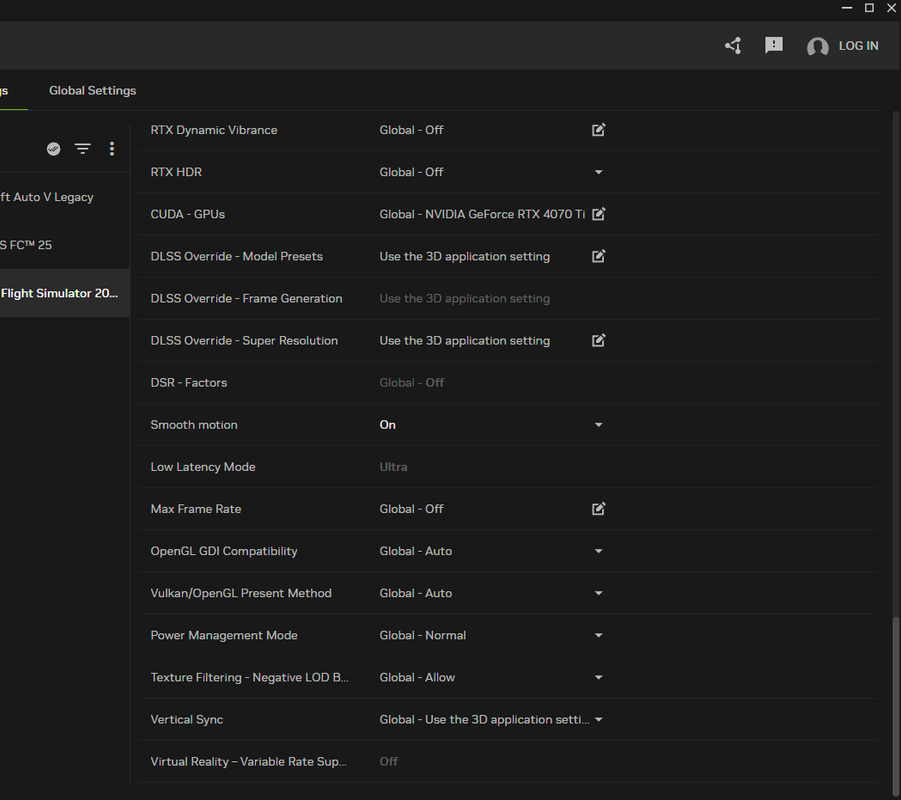Image resolution: width=901 pixels, height=800 pixels.
Task: Select Flight Simulator program entry
Action: tap(64, 293)
